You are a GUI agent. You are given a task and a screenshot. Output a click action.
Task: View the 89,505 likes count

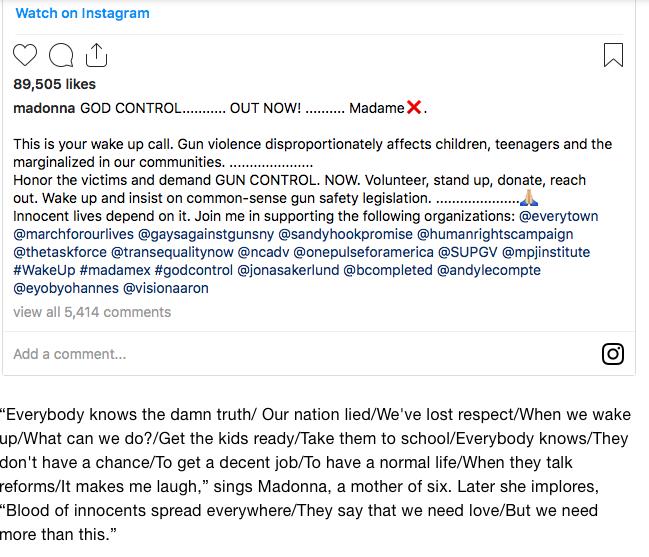point(54,84)
